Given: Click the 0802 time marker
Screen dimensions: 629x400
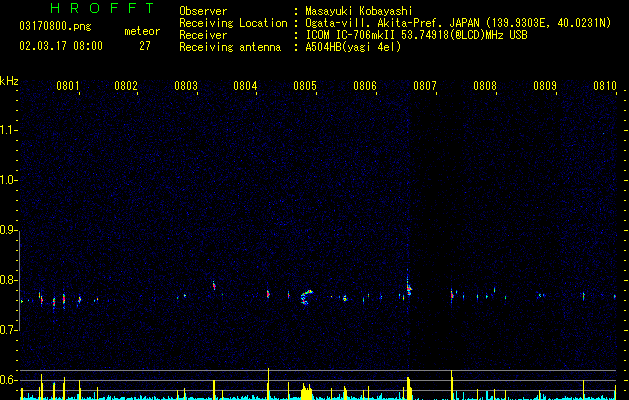Looking at the screenshot, I should [x=126, y=86].
